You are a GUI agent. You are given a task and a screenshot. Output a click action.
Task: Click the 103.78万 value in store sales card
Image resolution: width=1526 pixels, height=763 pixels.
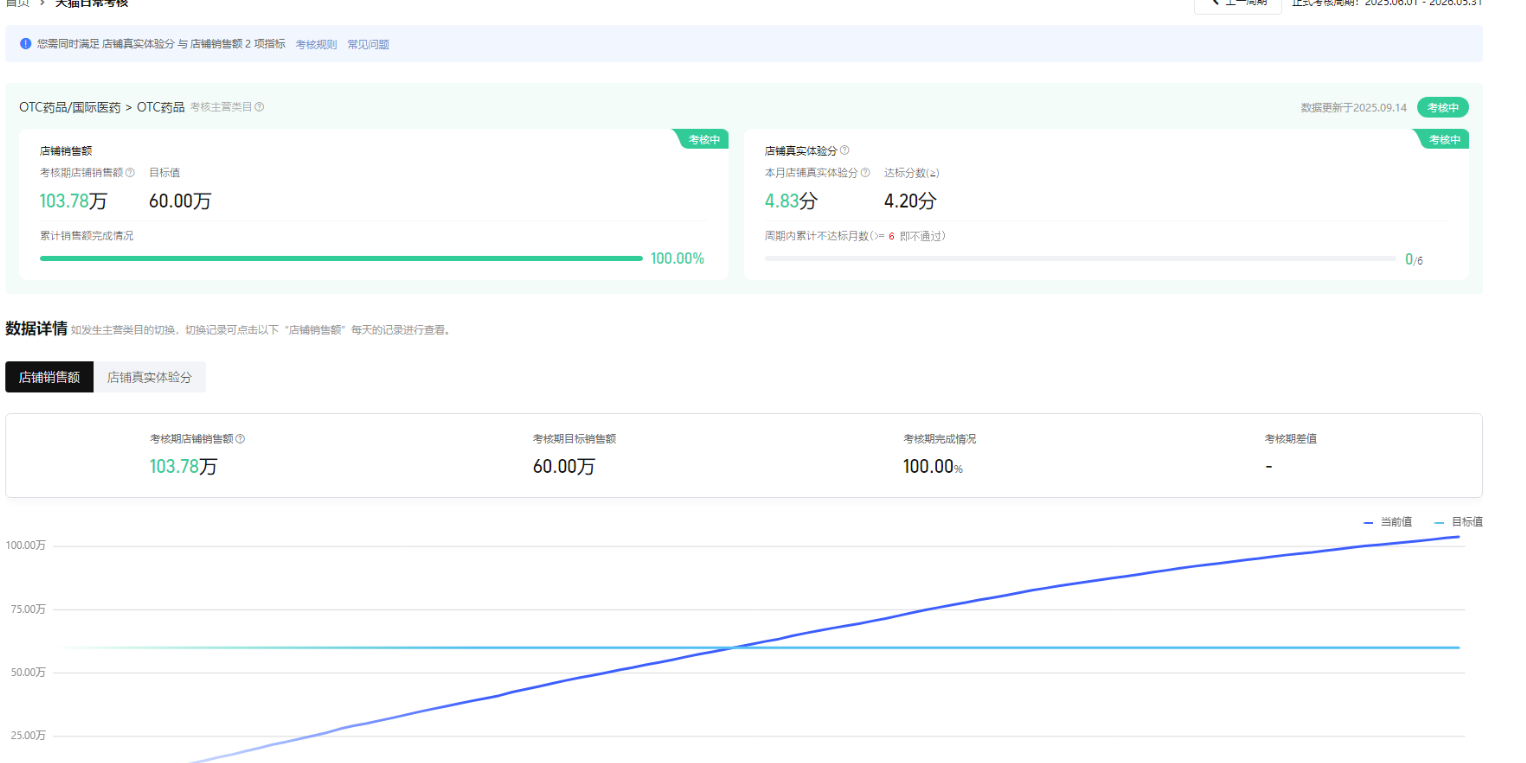pyautogui.click(x=73, y=201)
